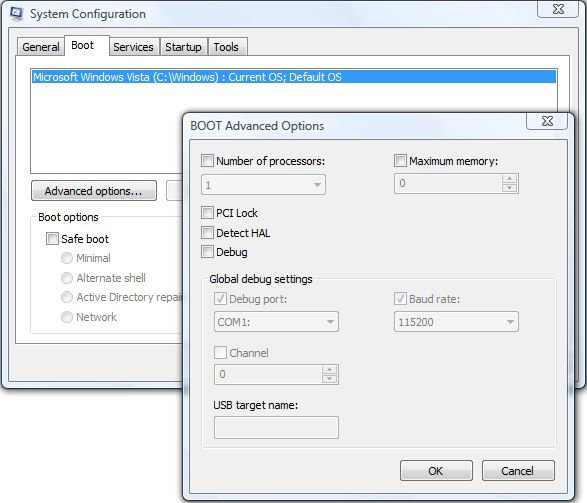
Task: Go to the Tools tab
Action: point(226,47)
